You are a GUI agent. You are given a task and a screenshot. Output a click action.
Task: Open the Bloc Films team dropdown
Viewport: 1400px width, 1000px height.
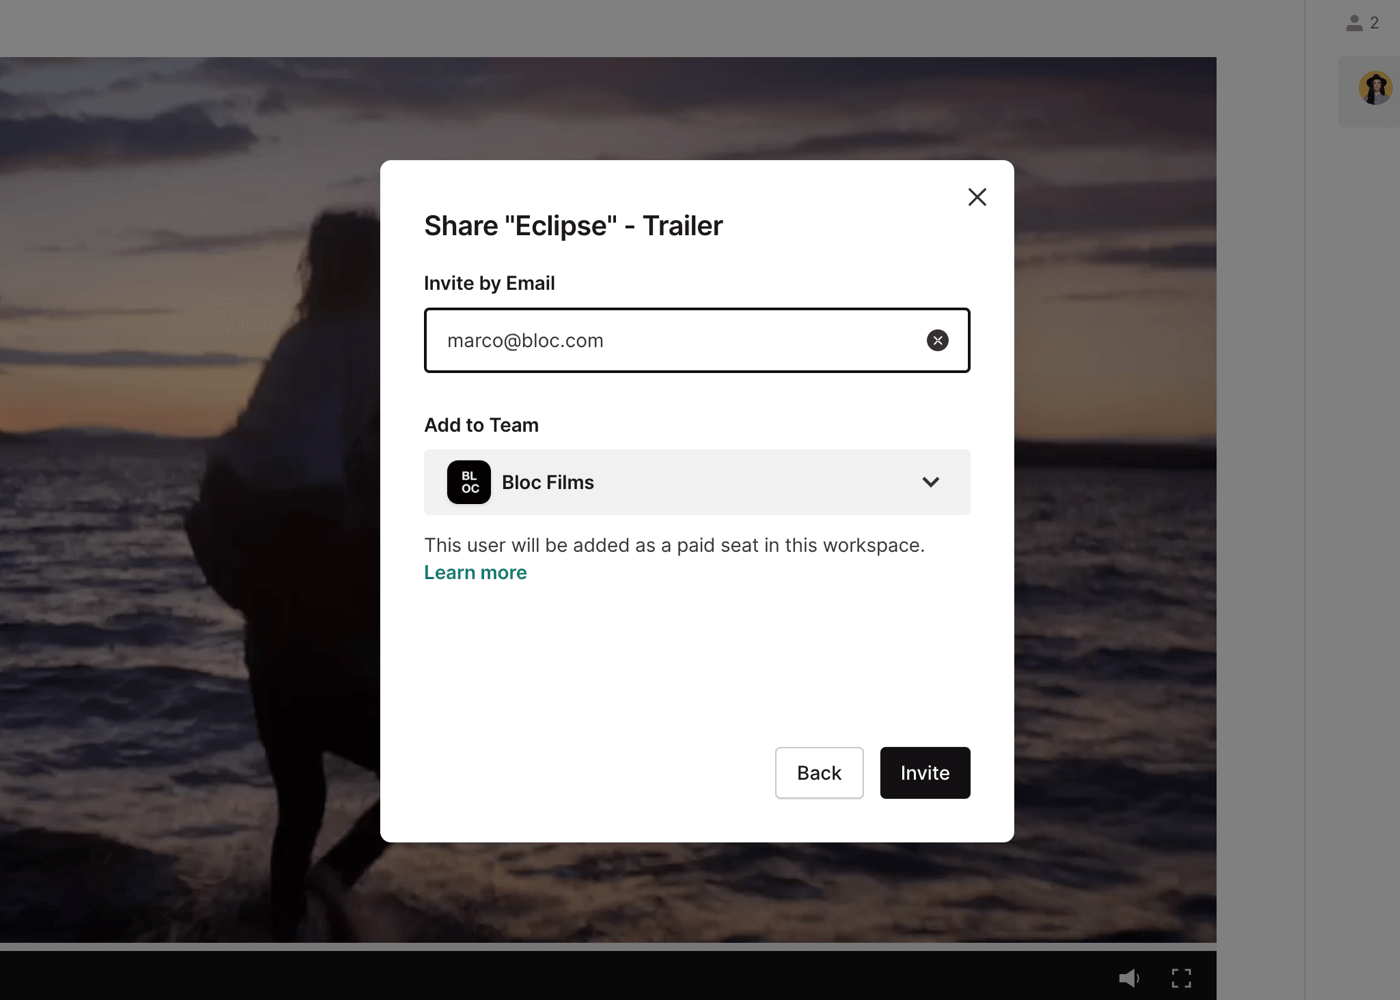click(x=696, y=482)
